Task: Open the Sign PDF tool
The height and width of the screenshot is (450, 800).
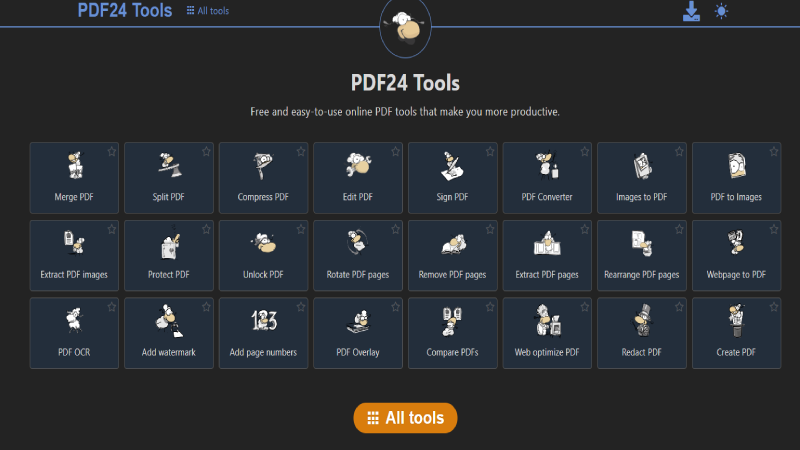Action: point(453,178)
